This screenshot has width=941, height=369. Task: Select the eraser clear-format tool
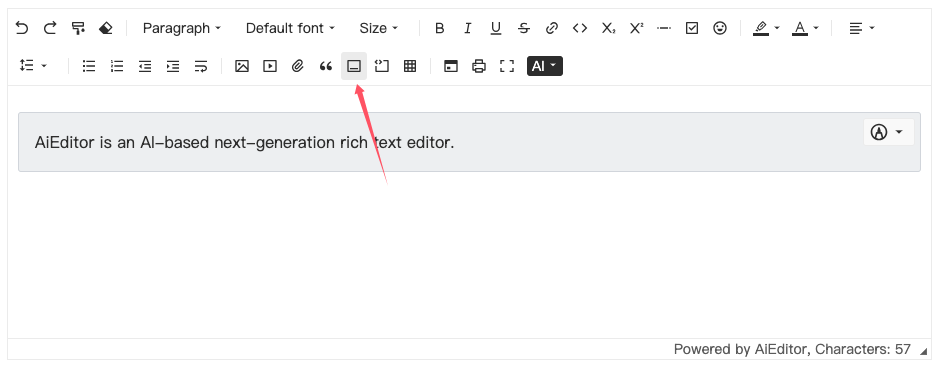pyautogui.click(x=106, y=28)
